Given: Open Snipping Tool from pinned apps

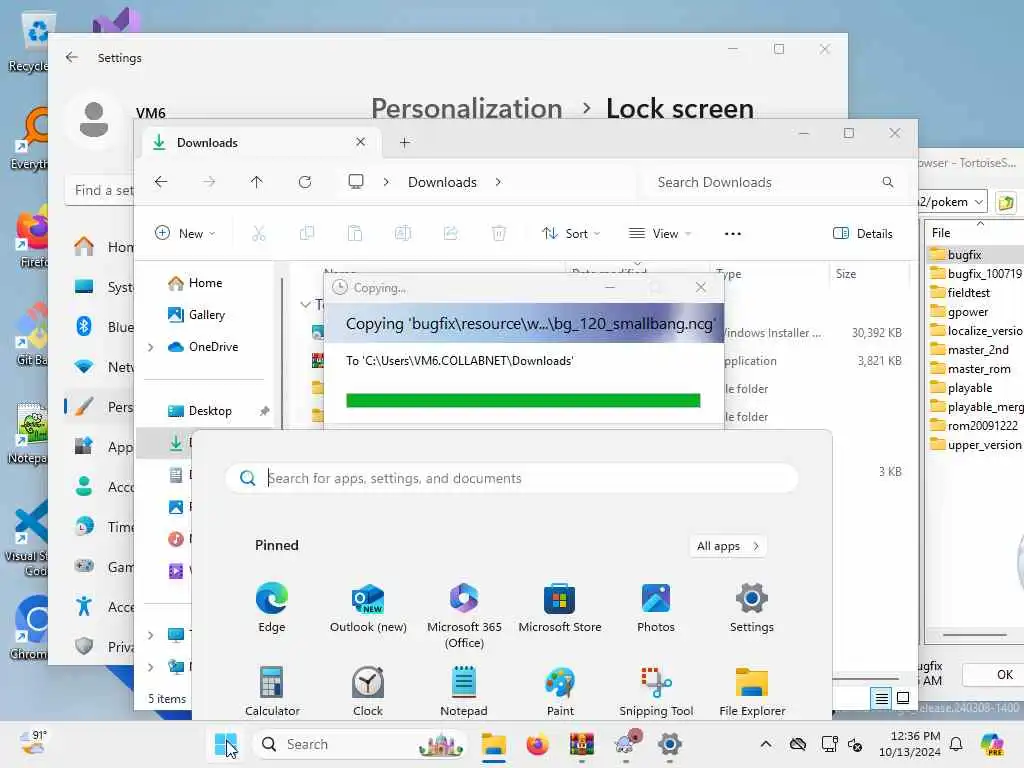Looking at the screenshot, I should point(656,691).
